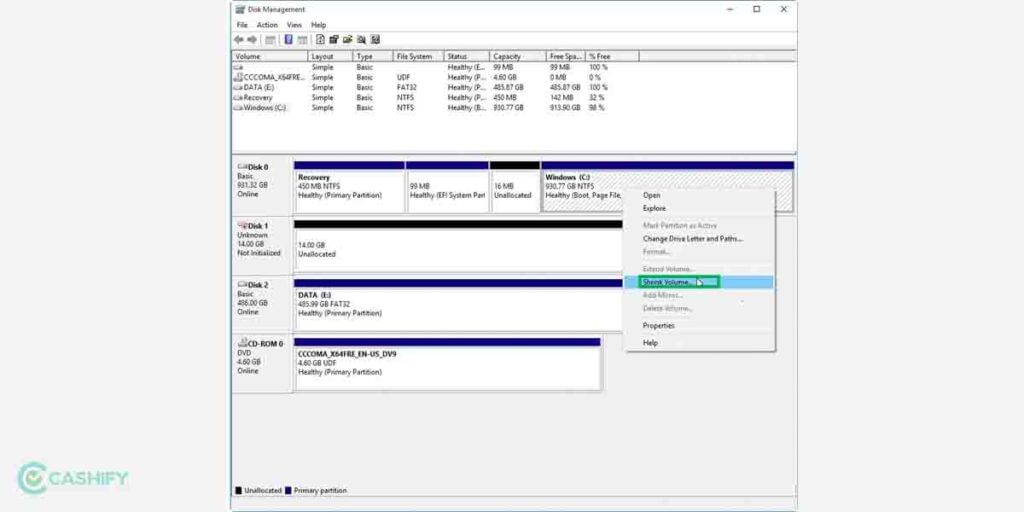
Task: Toggle the Show/Hide Action Pane toolbar icon
Action: 302,40
